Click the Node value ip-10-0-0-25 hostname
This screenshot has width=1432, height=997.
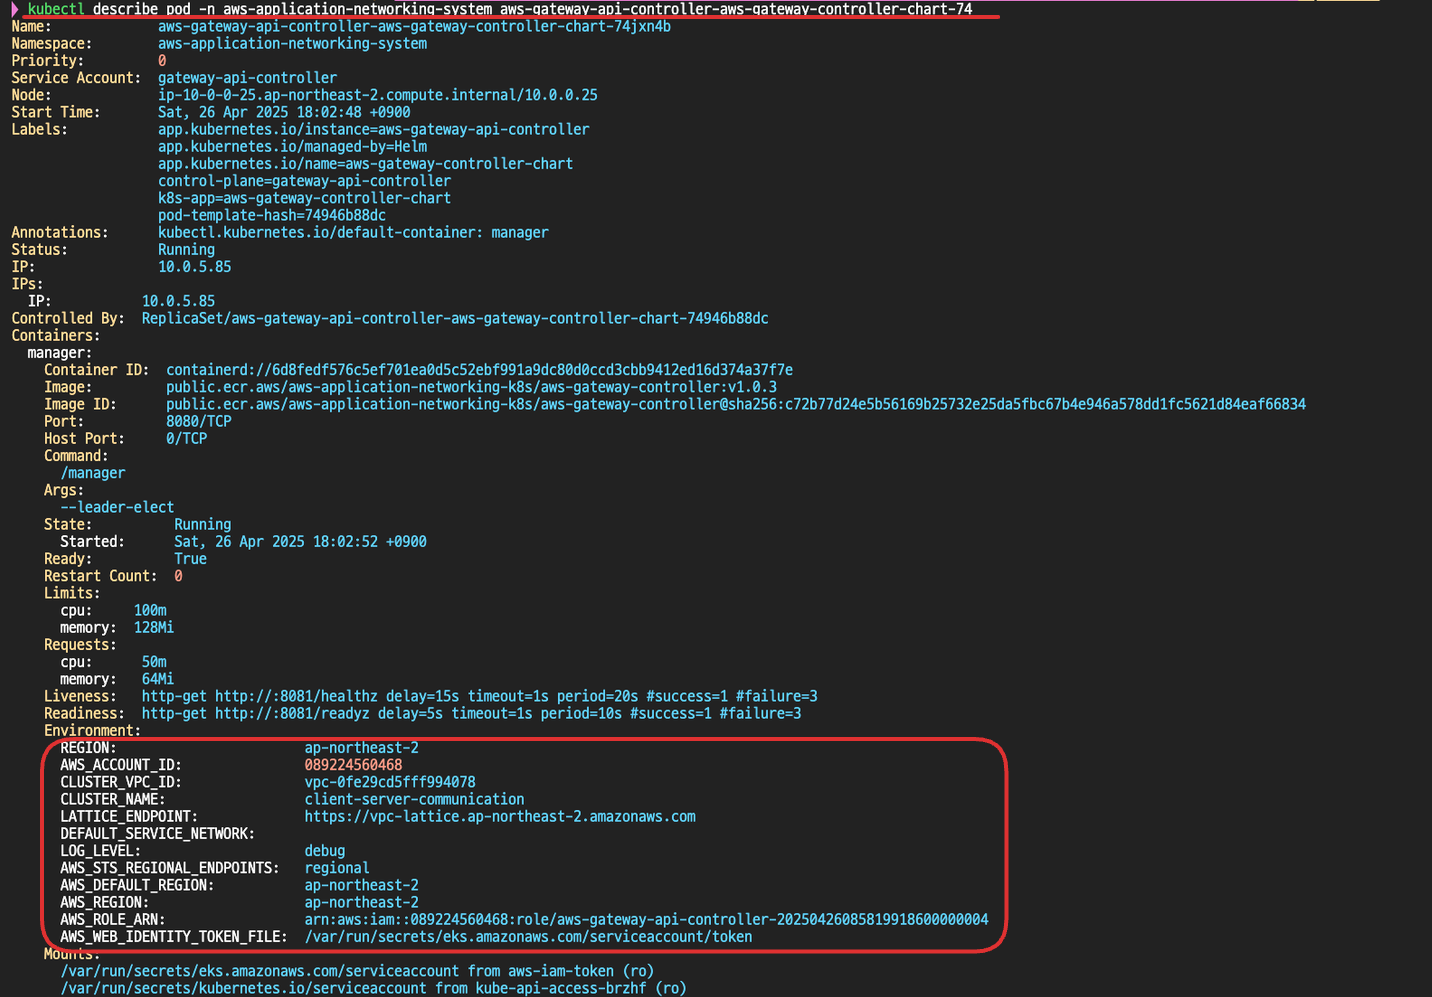(x=378, y=95)
